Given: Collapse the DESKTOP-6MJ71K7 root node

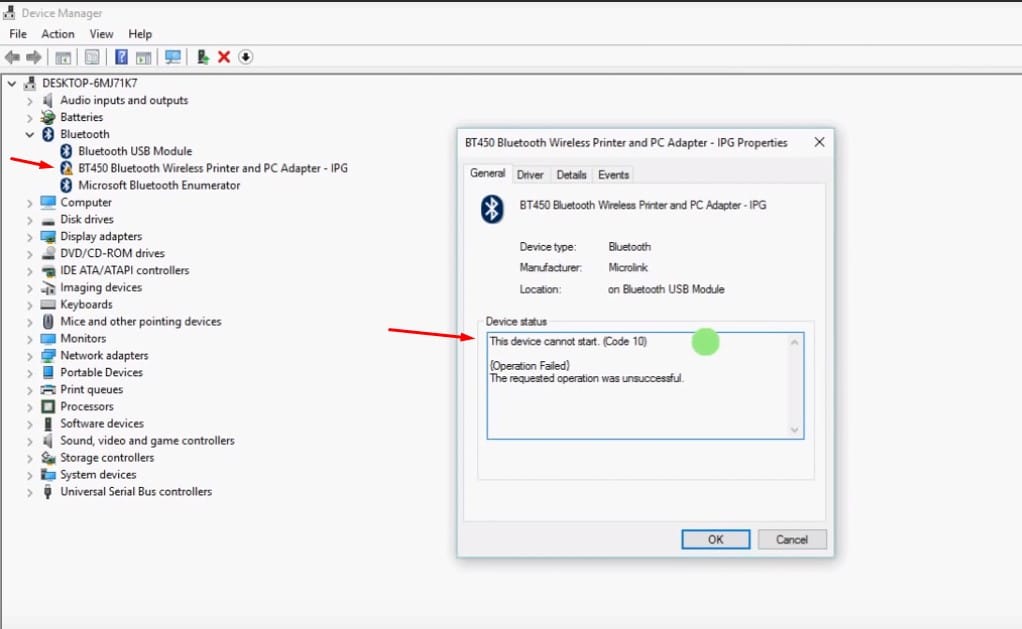Looking at the screenshot, I should click(12, 83).
